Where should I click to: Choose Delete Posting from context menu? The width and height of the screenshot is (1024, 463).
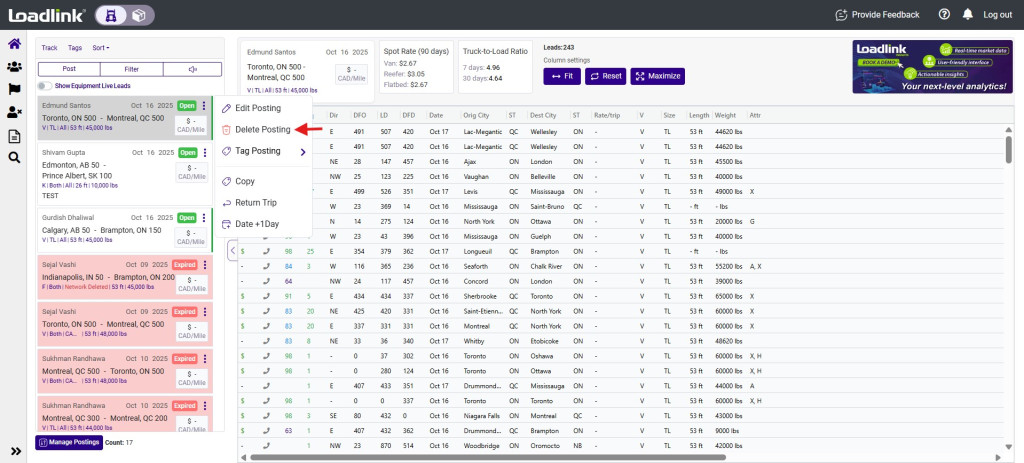tap(262, 130)
